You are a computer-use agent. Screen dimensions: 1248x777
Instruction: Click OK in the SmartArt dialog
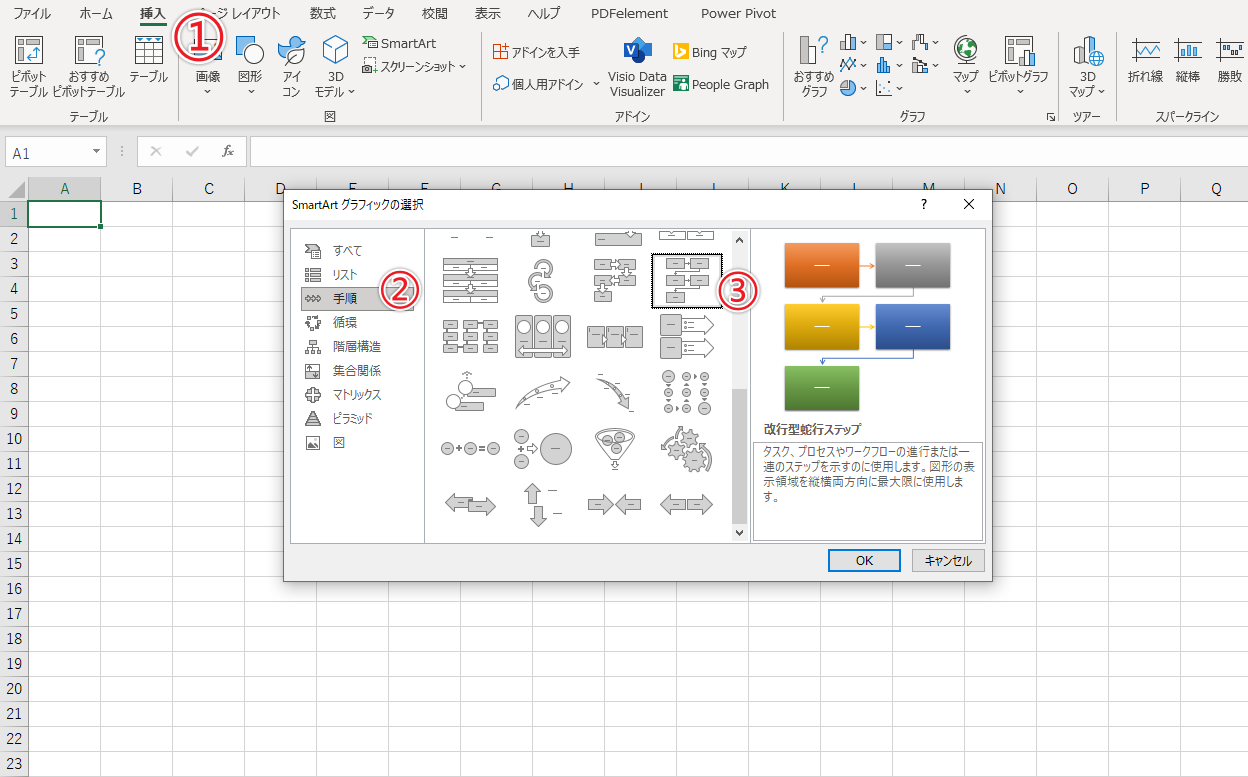865,561
